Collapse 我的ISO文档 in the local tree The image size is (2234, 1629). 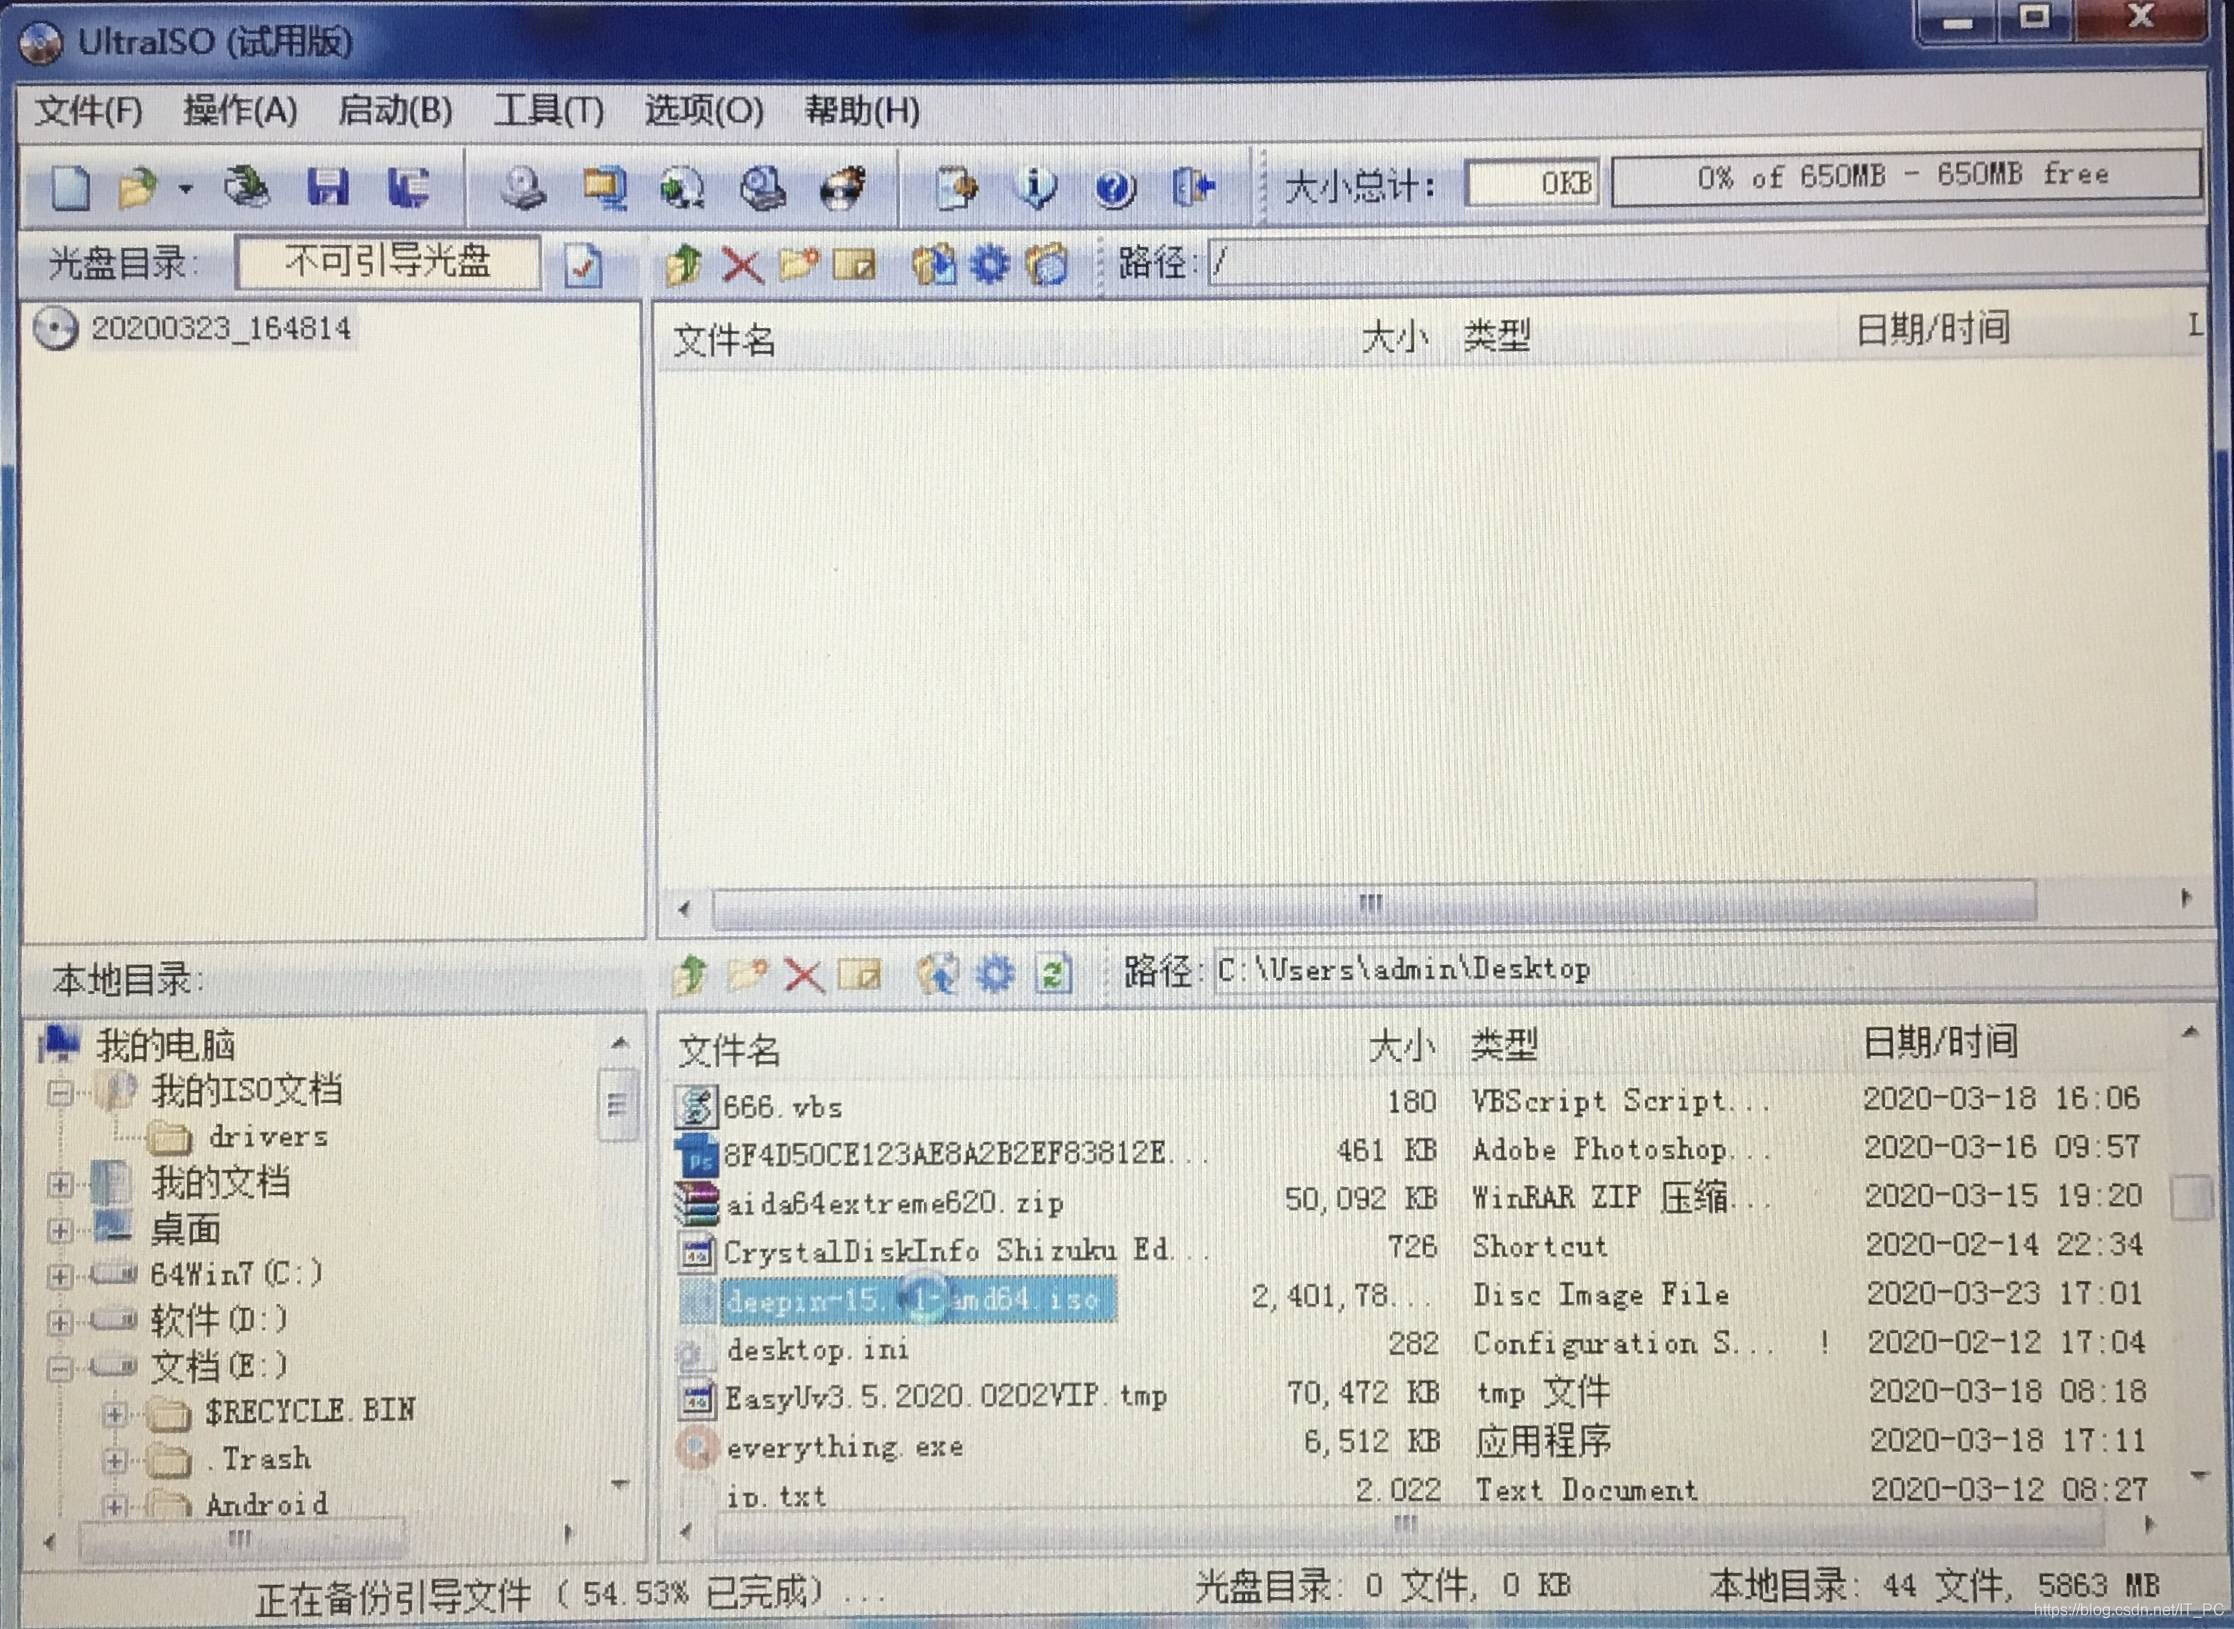[62, 1092]
